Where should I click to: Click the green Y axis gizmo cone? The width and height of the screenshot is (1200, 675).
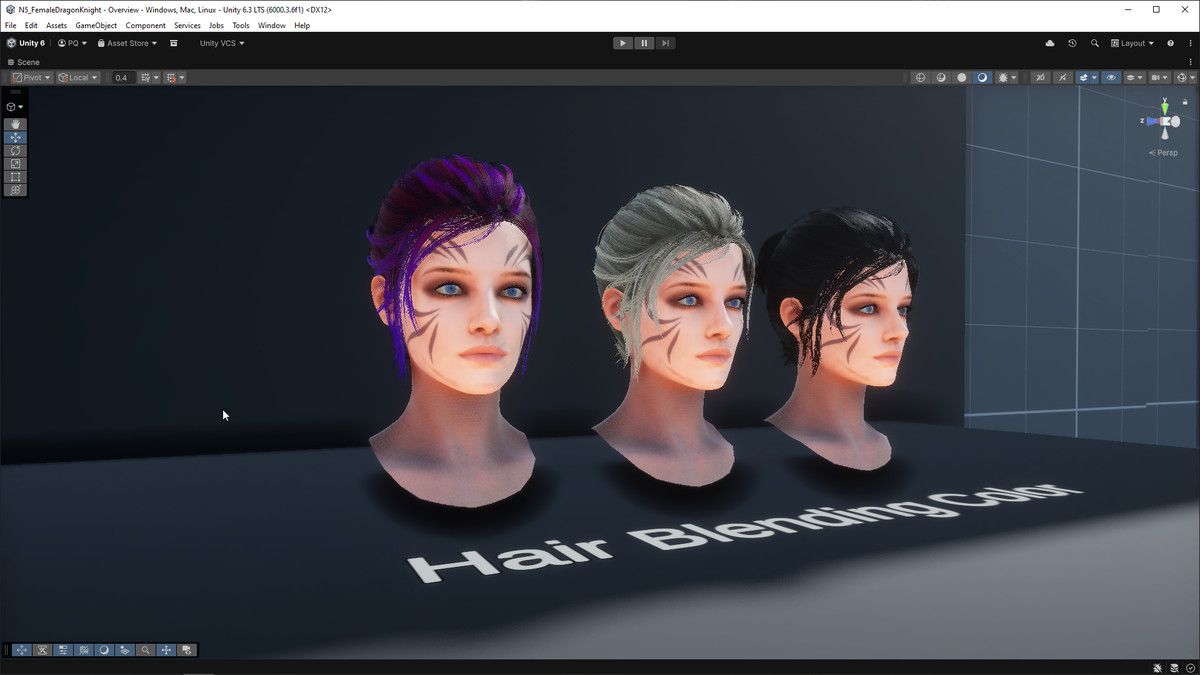(x=1164, y=106)
